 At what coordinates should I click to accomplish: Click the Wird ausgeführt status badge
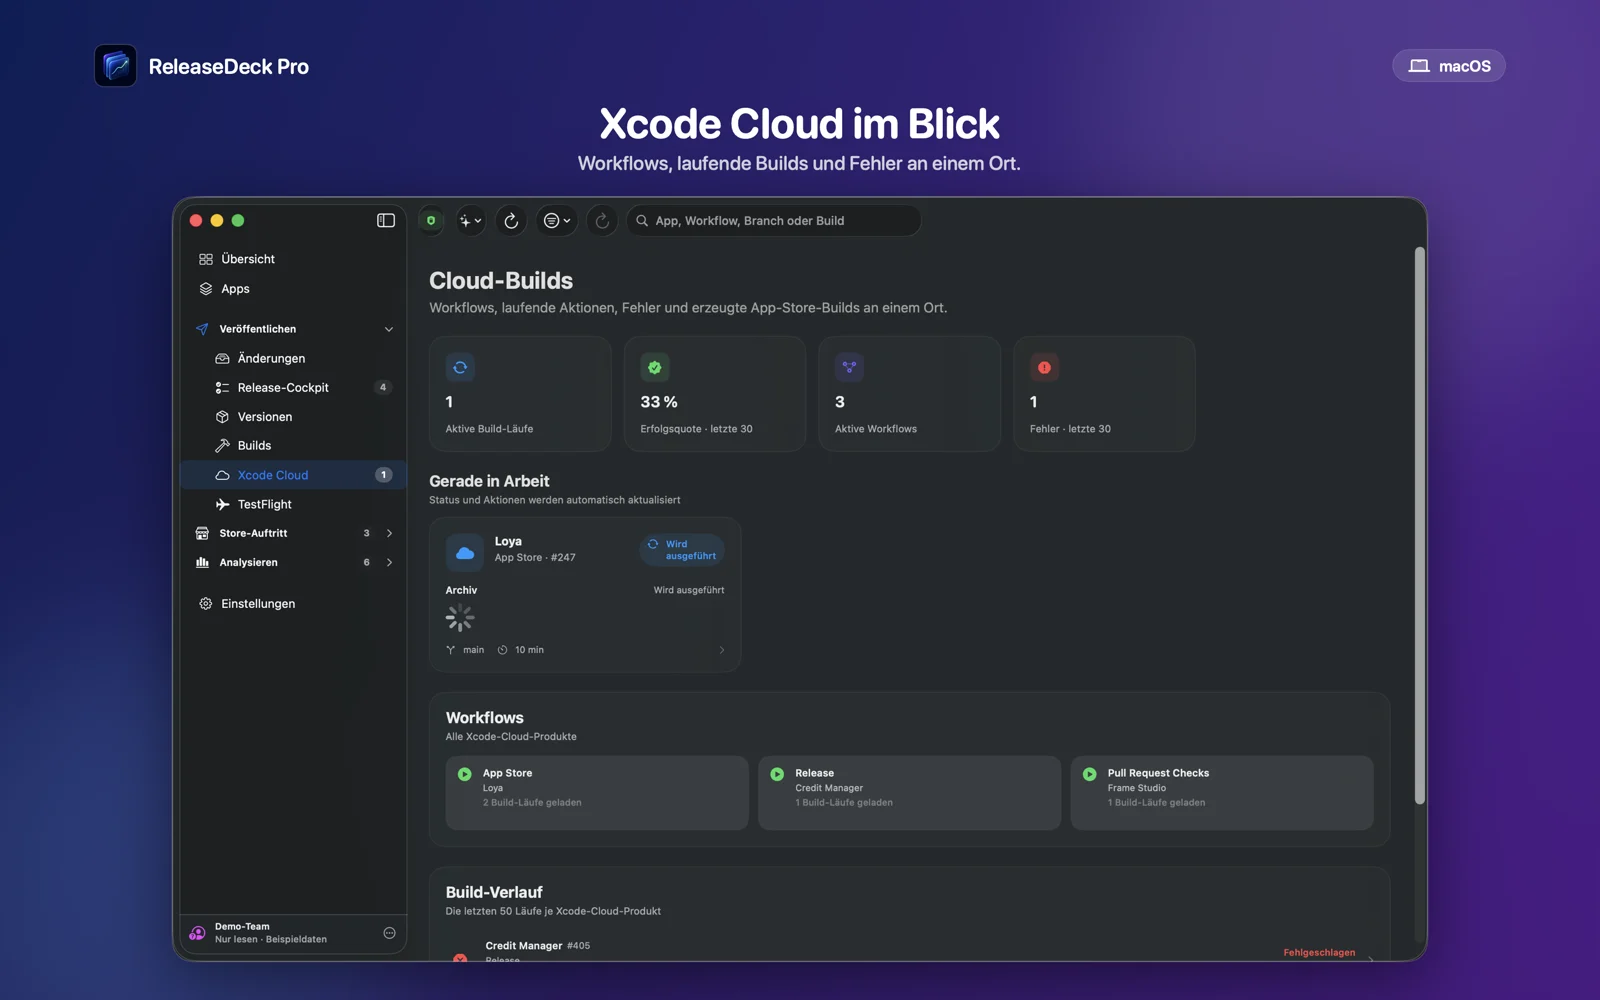(x=682, y=550)
